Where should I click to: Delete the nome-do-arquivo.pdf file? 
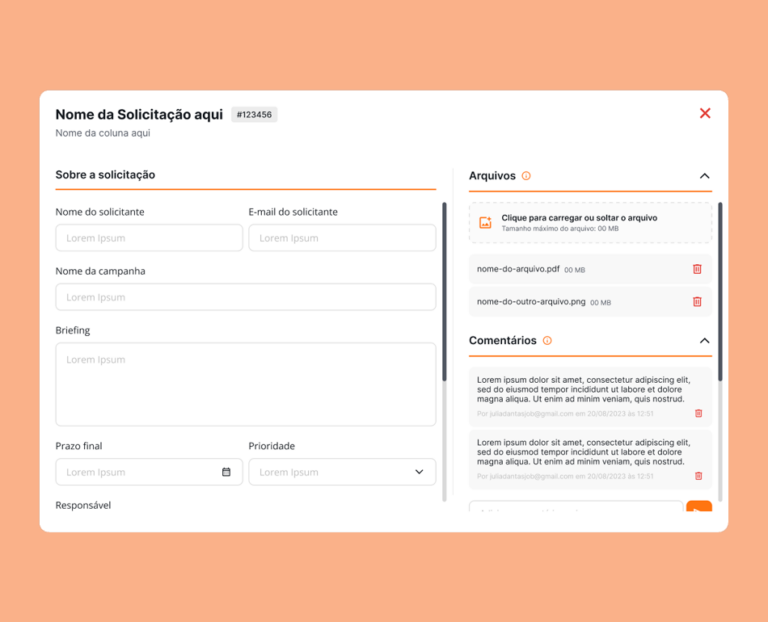pos(697,269)
